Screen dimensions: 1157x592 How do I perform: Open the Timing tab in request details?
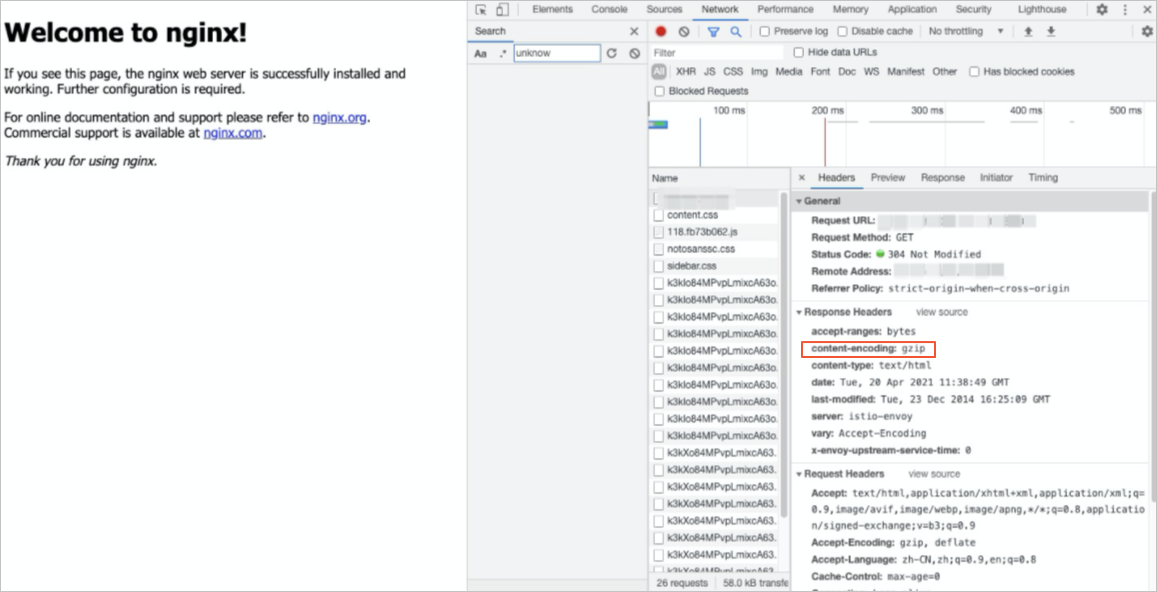pyautogui.click(x=1043, y=178)
